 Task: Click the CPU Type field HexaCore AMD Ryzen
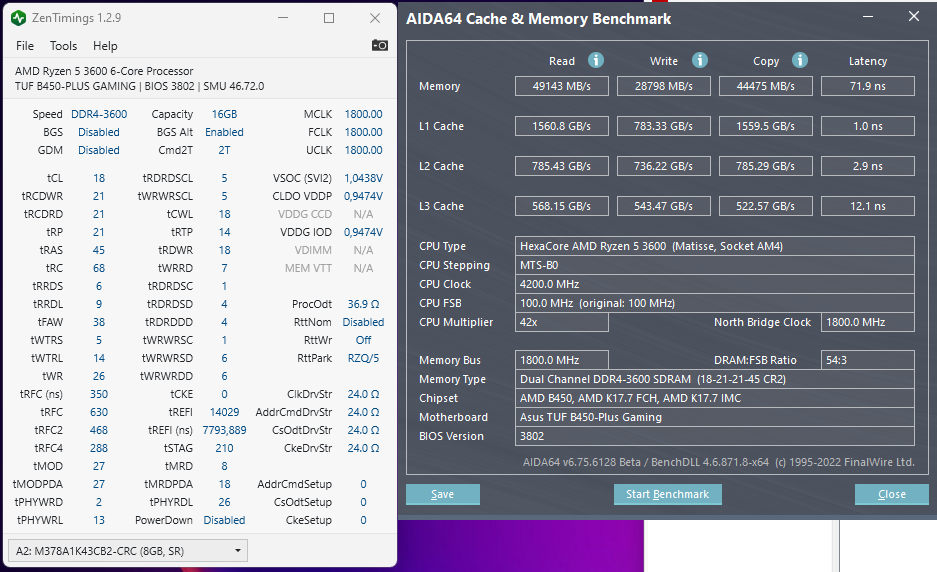coord(715,246)
